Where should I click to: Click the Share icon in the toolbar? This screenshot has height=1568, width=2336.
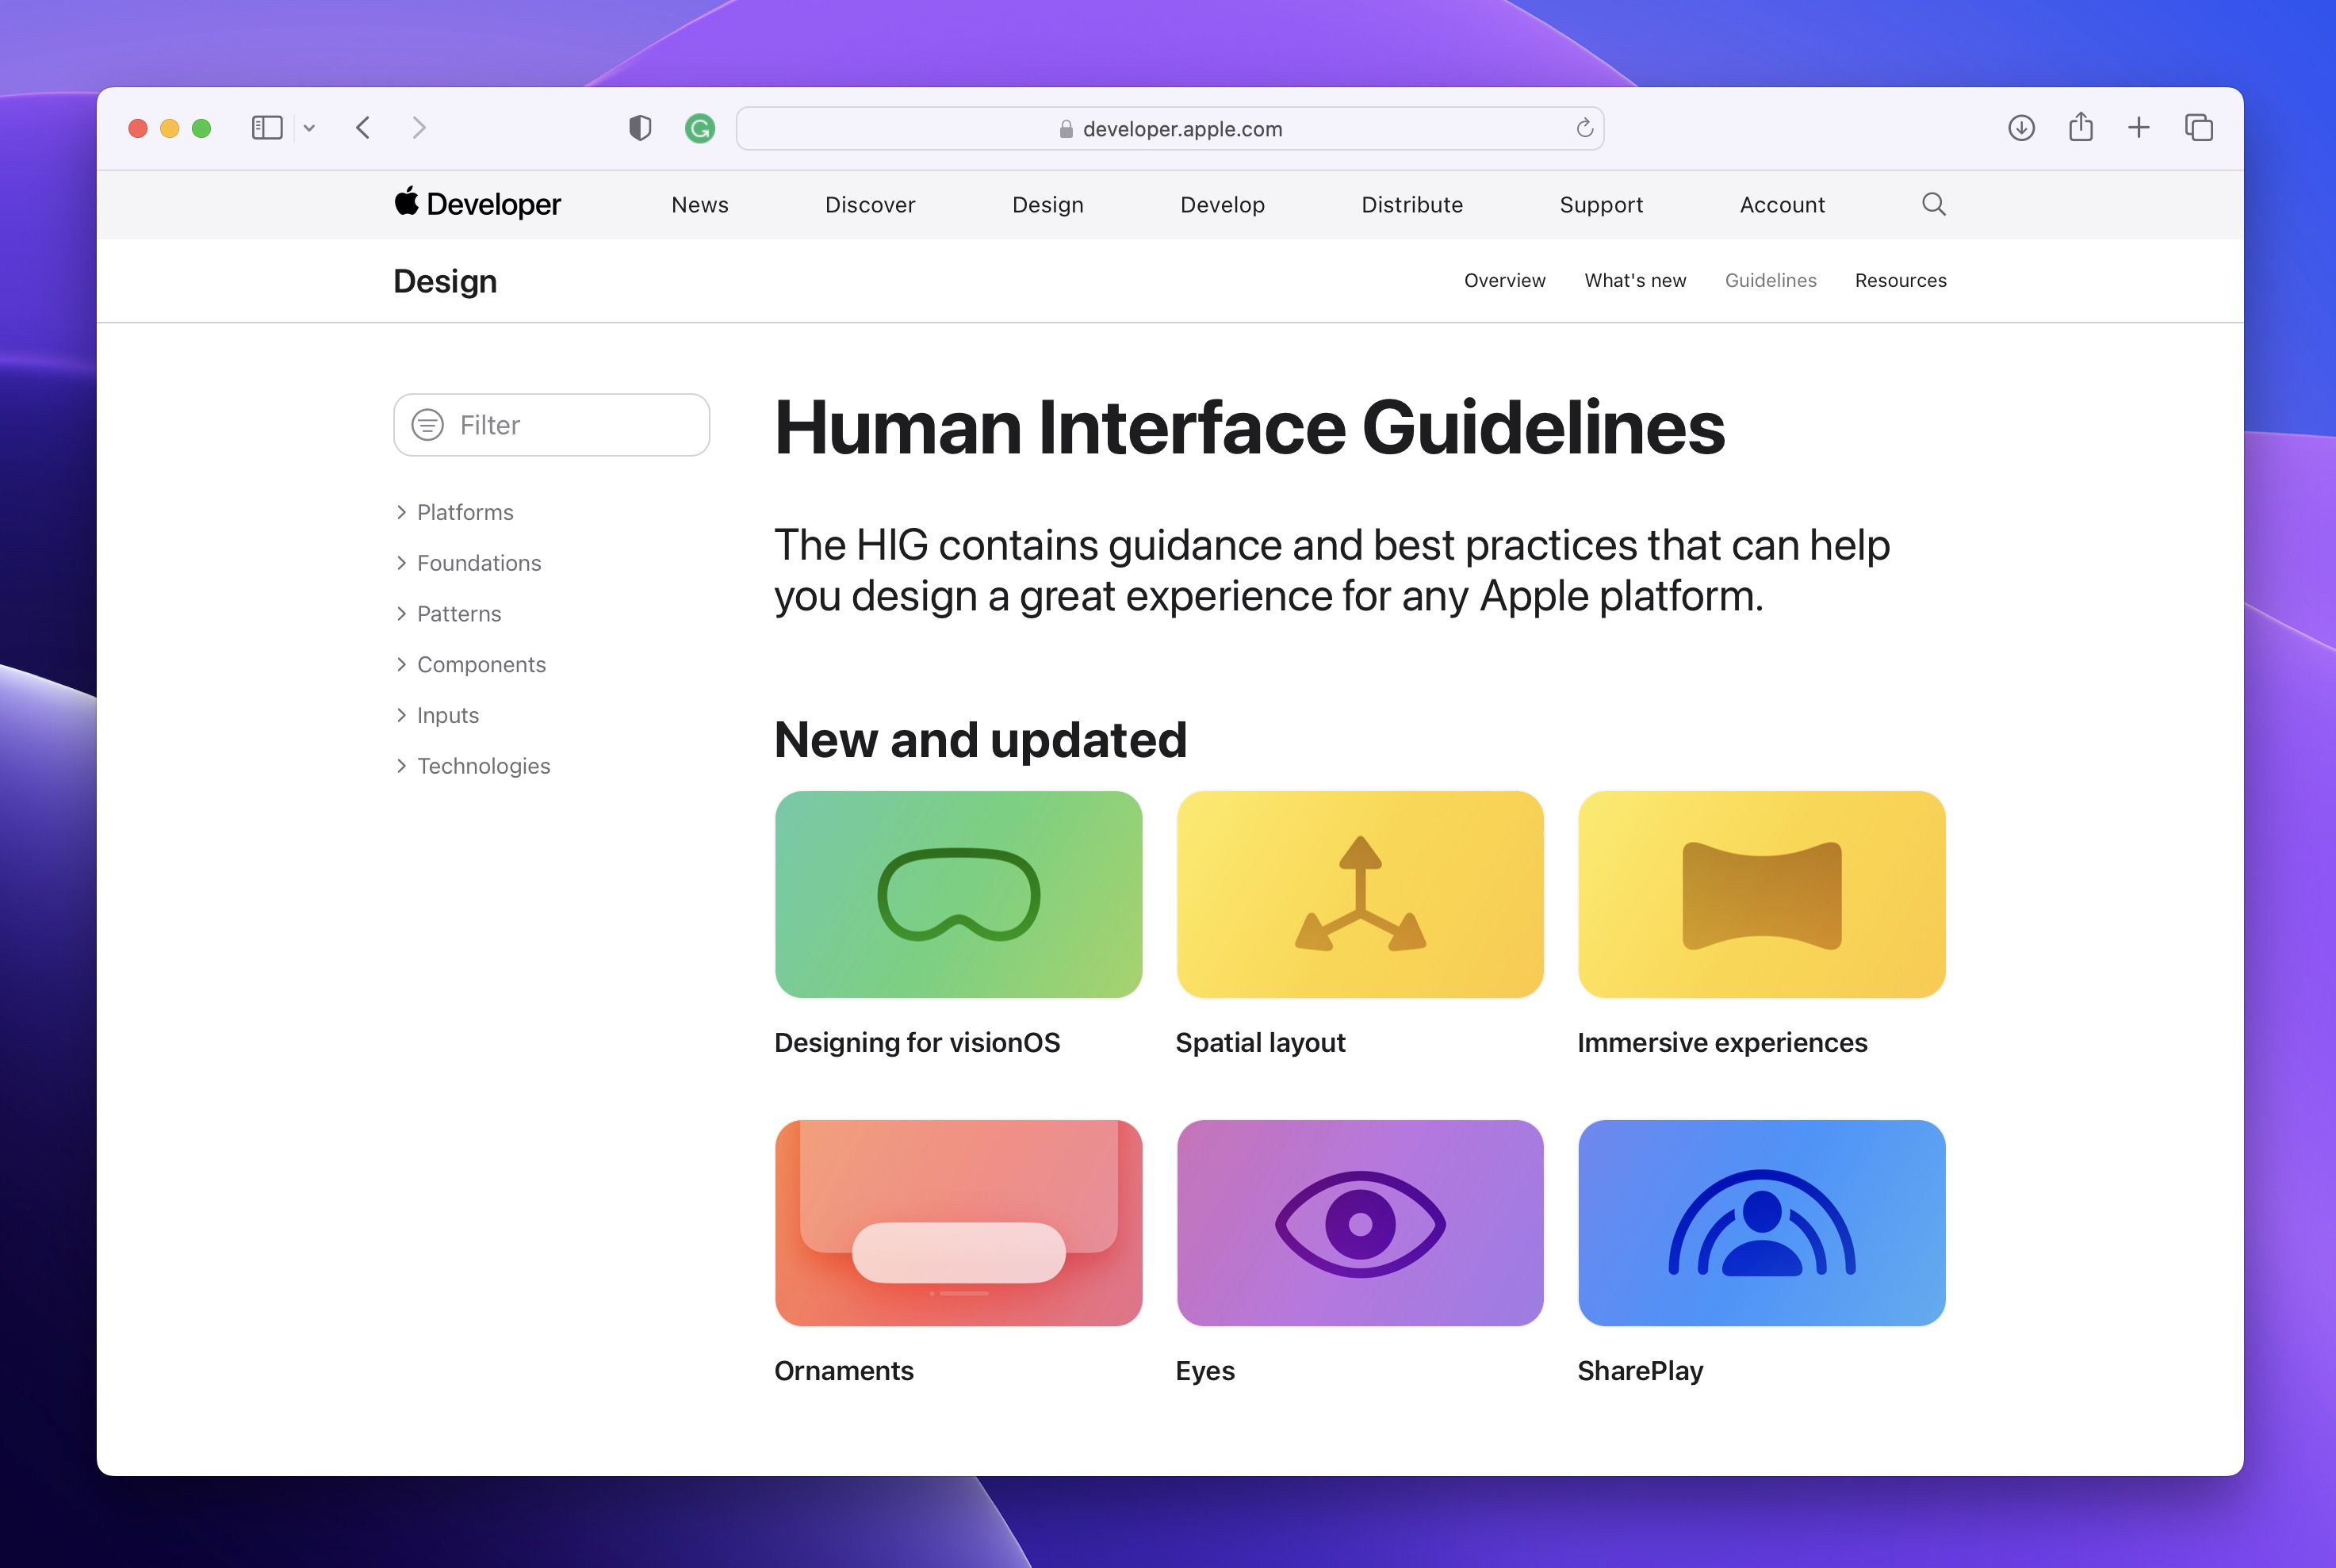coord(2080,127)
